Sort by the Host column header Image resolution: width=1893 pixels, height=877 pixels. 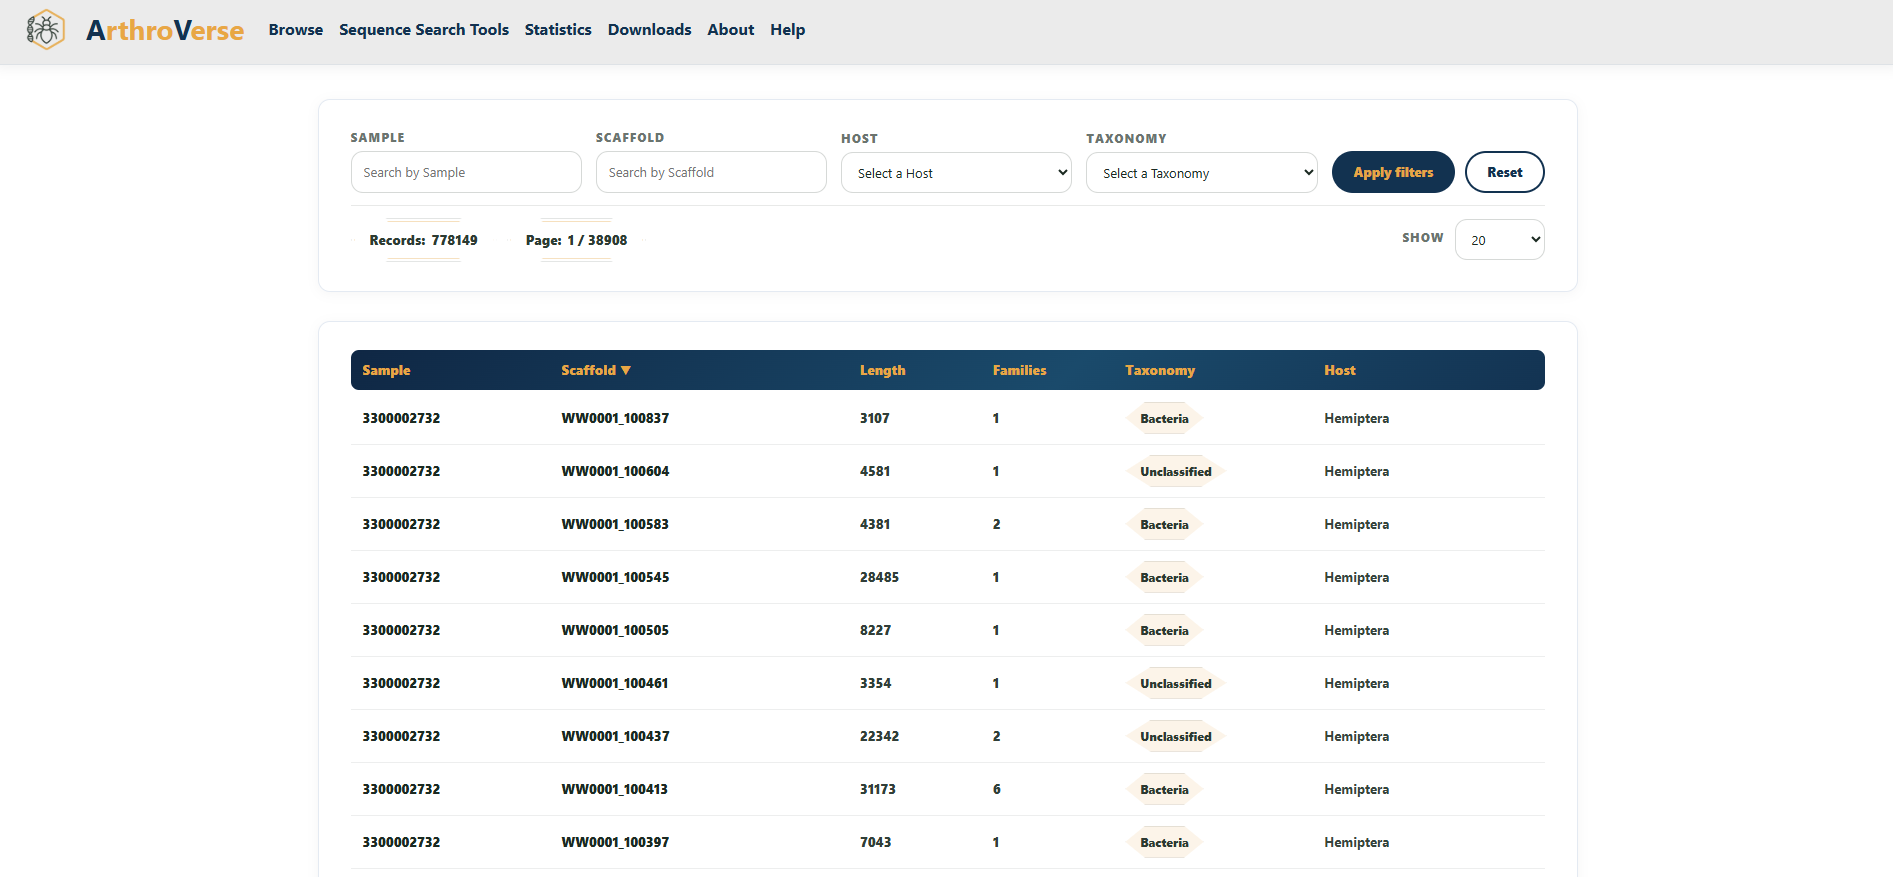click(x=1340, y=370)
